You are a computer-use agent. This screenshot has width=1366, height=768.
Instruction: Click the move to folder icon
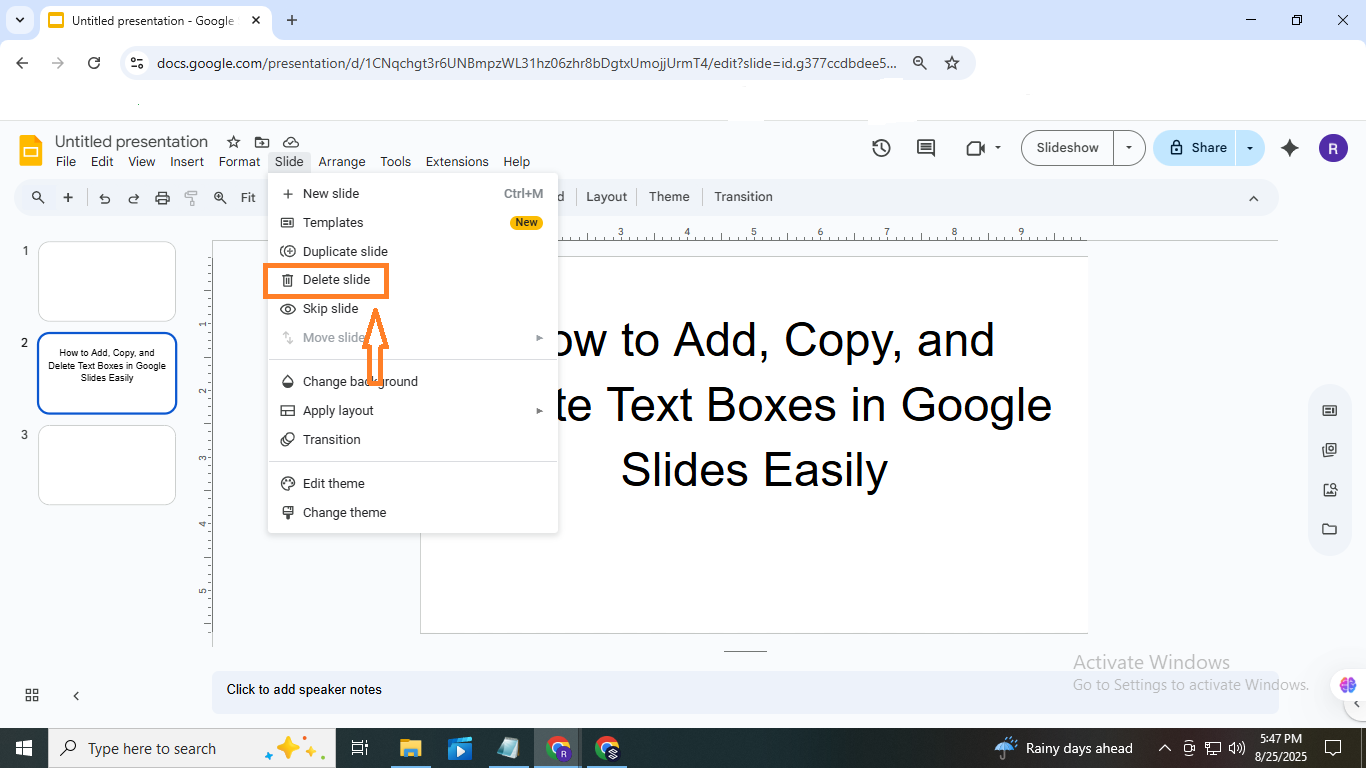(x=261, y=142)
